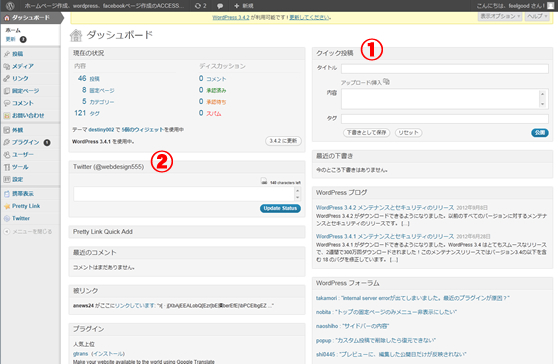Open the リンク links menu
The image size is (558, 364).
tap(20, 78)
